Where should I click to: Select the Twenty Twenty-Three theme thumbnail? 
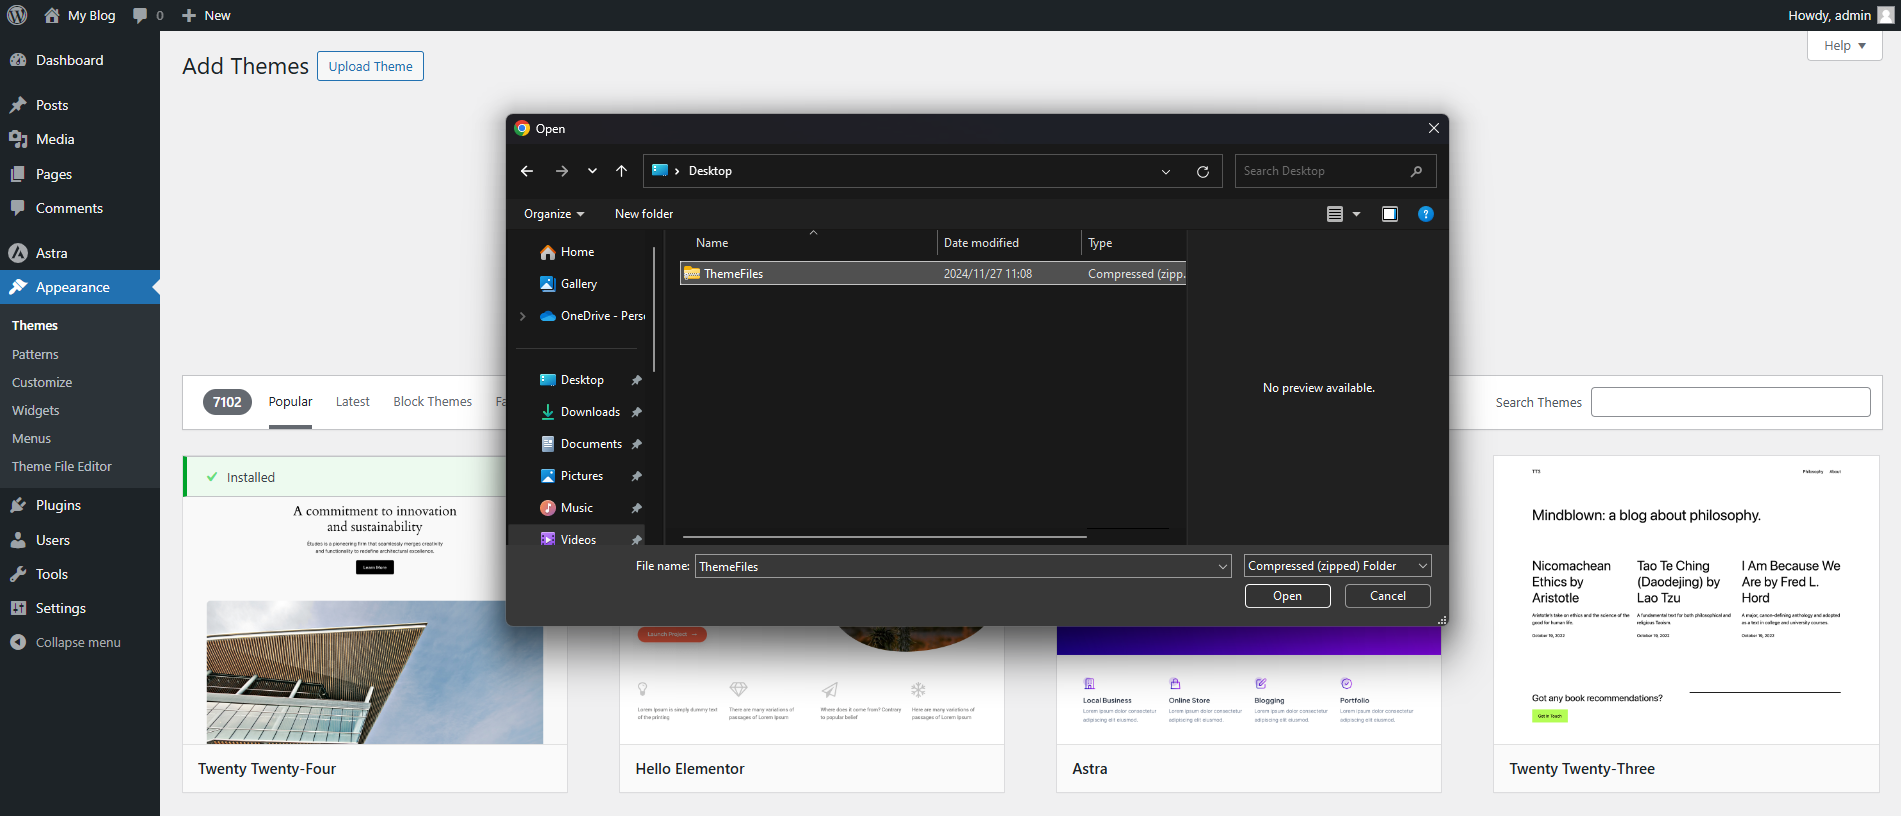[x=1686, y=600]
